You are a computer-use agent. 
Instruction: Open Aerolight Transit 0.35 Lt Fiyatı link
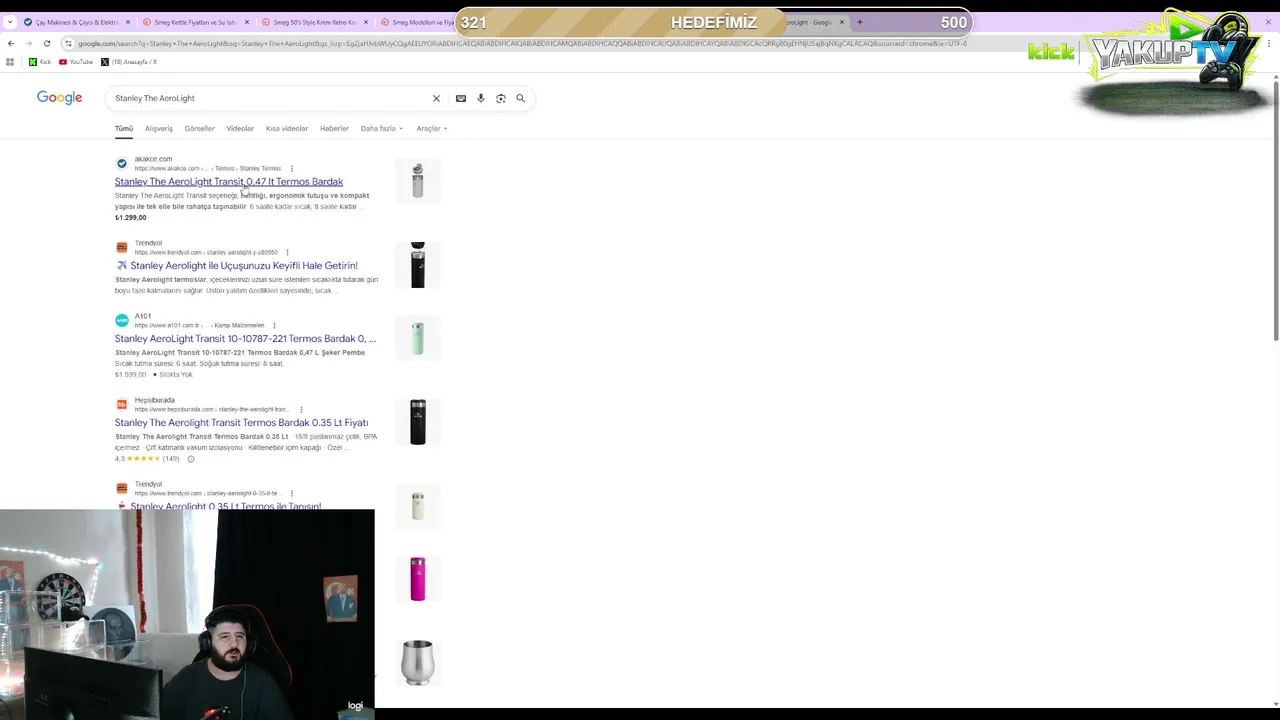pos(241,423)
